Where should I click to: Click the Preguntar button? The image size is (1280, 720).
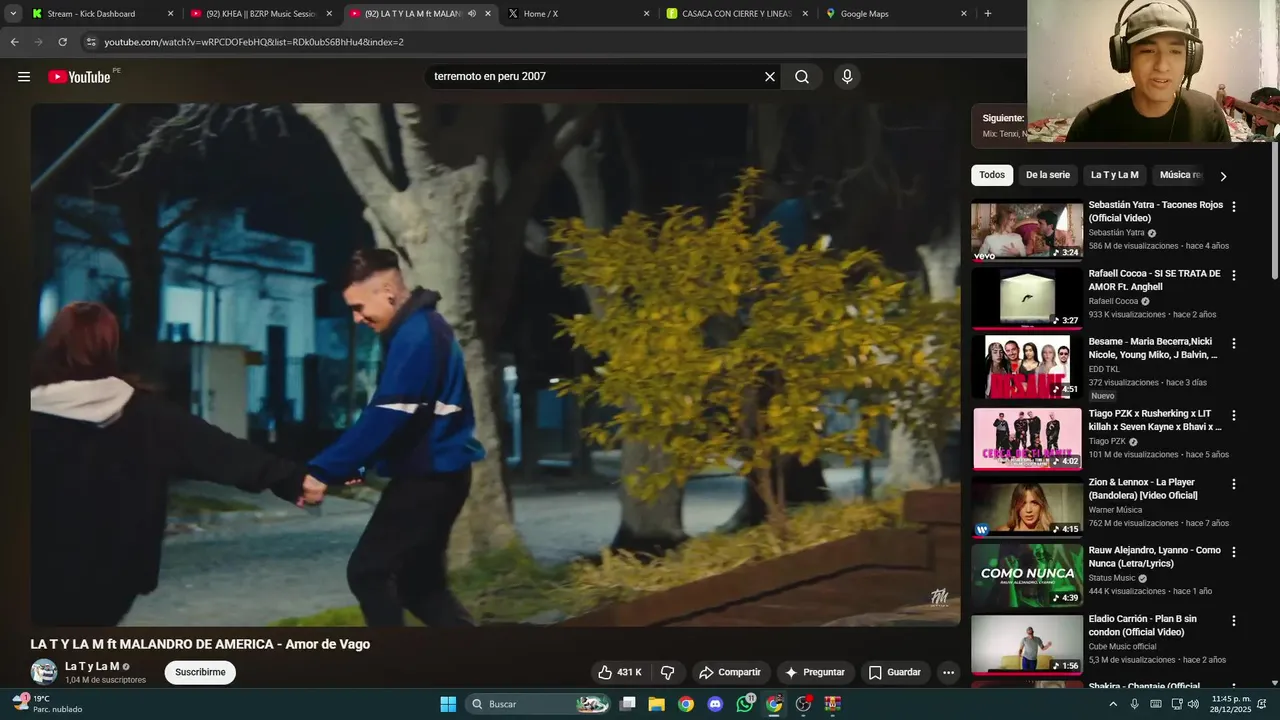[x=815, y=672]
